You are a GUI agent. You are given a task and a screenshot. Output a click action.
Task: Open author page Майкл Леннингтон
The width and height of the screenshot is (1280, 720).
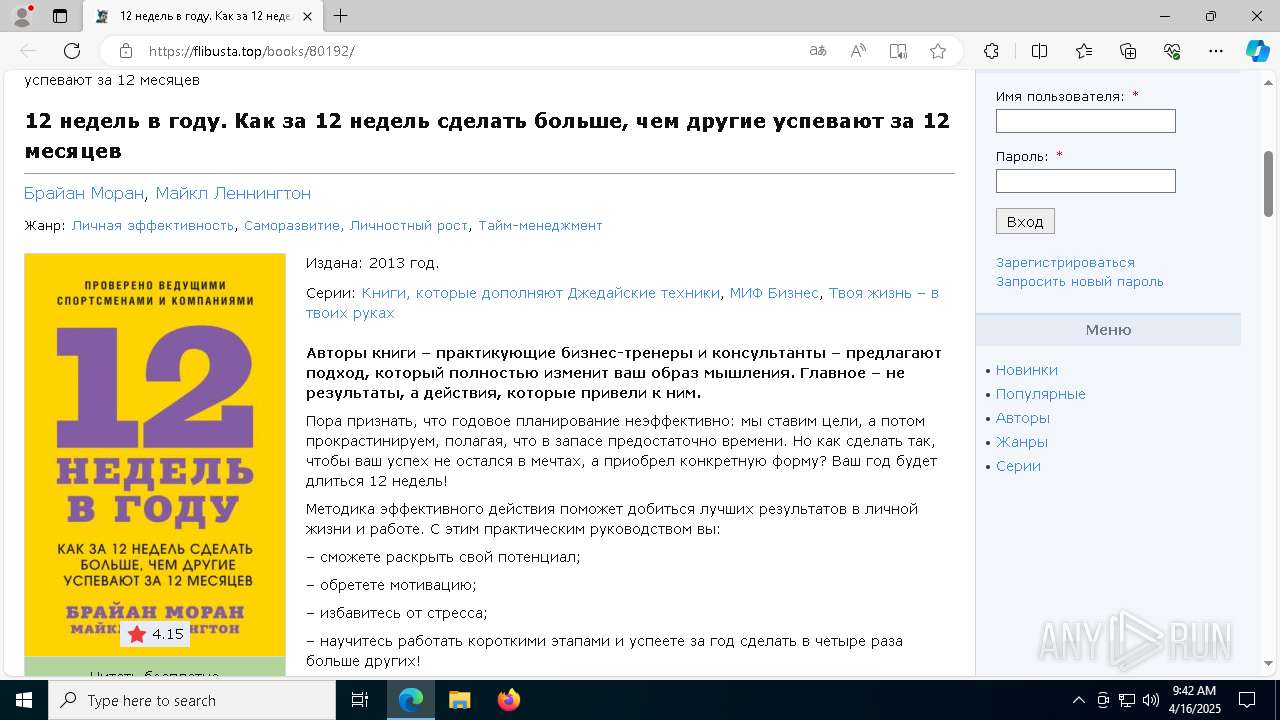coord(233,193)
